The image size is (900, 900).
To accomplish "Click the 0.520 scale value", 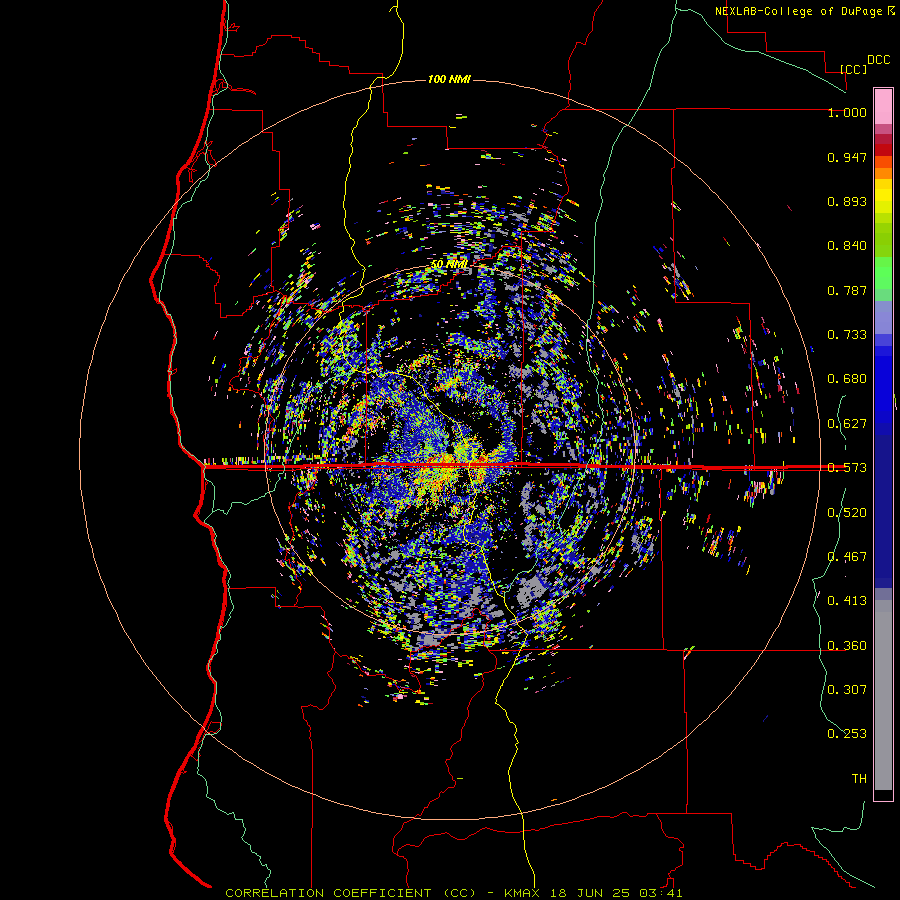I will pyautogui.click(x=847, y=513).
